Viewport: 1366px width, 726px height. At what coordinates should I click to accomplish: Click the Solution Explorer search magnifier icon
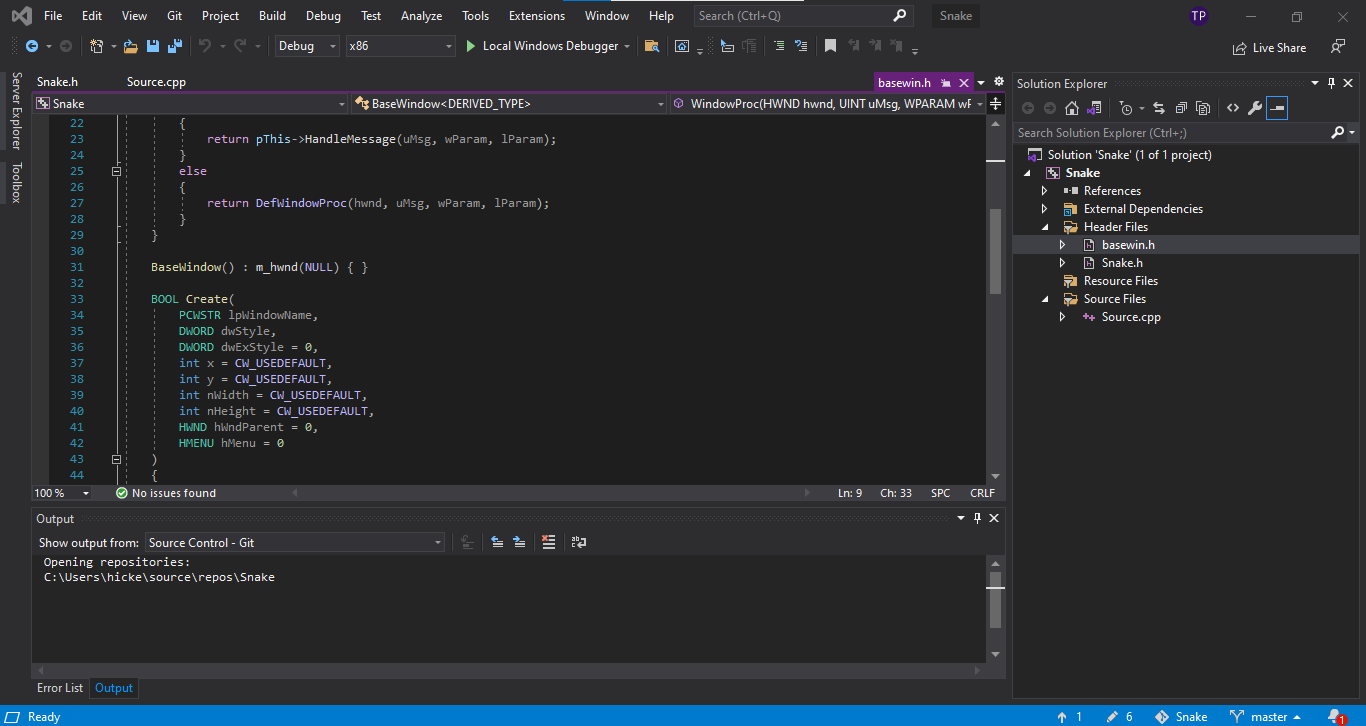(1338, 132)
